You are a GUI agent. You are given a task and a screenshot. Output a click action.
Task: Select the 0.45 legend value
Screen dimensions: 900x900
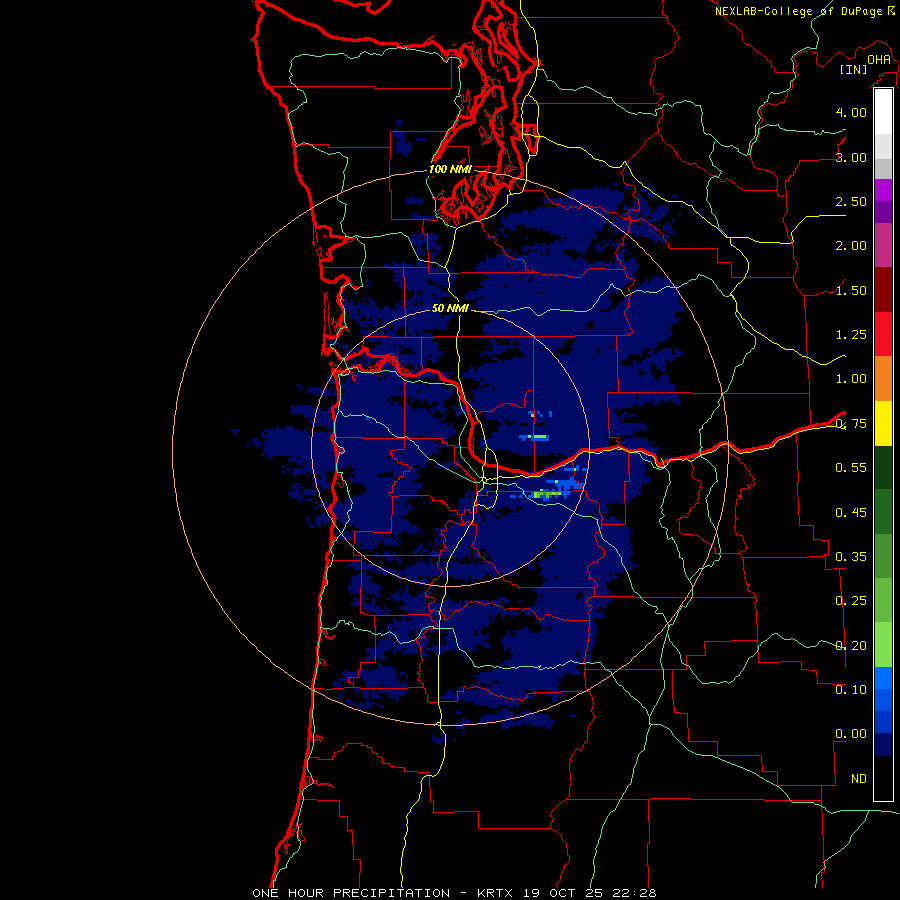[x=851, y=513]
